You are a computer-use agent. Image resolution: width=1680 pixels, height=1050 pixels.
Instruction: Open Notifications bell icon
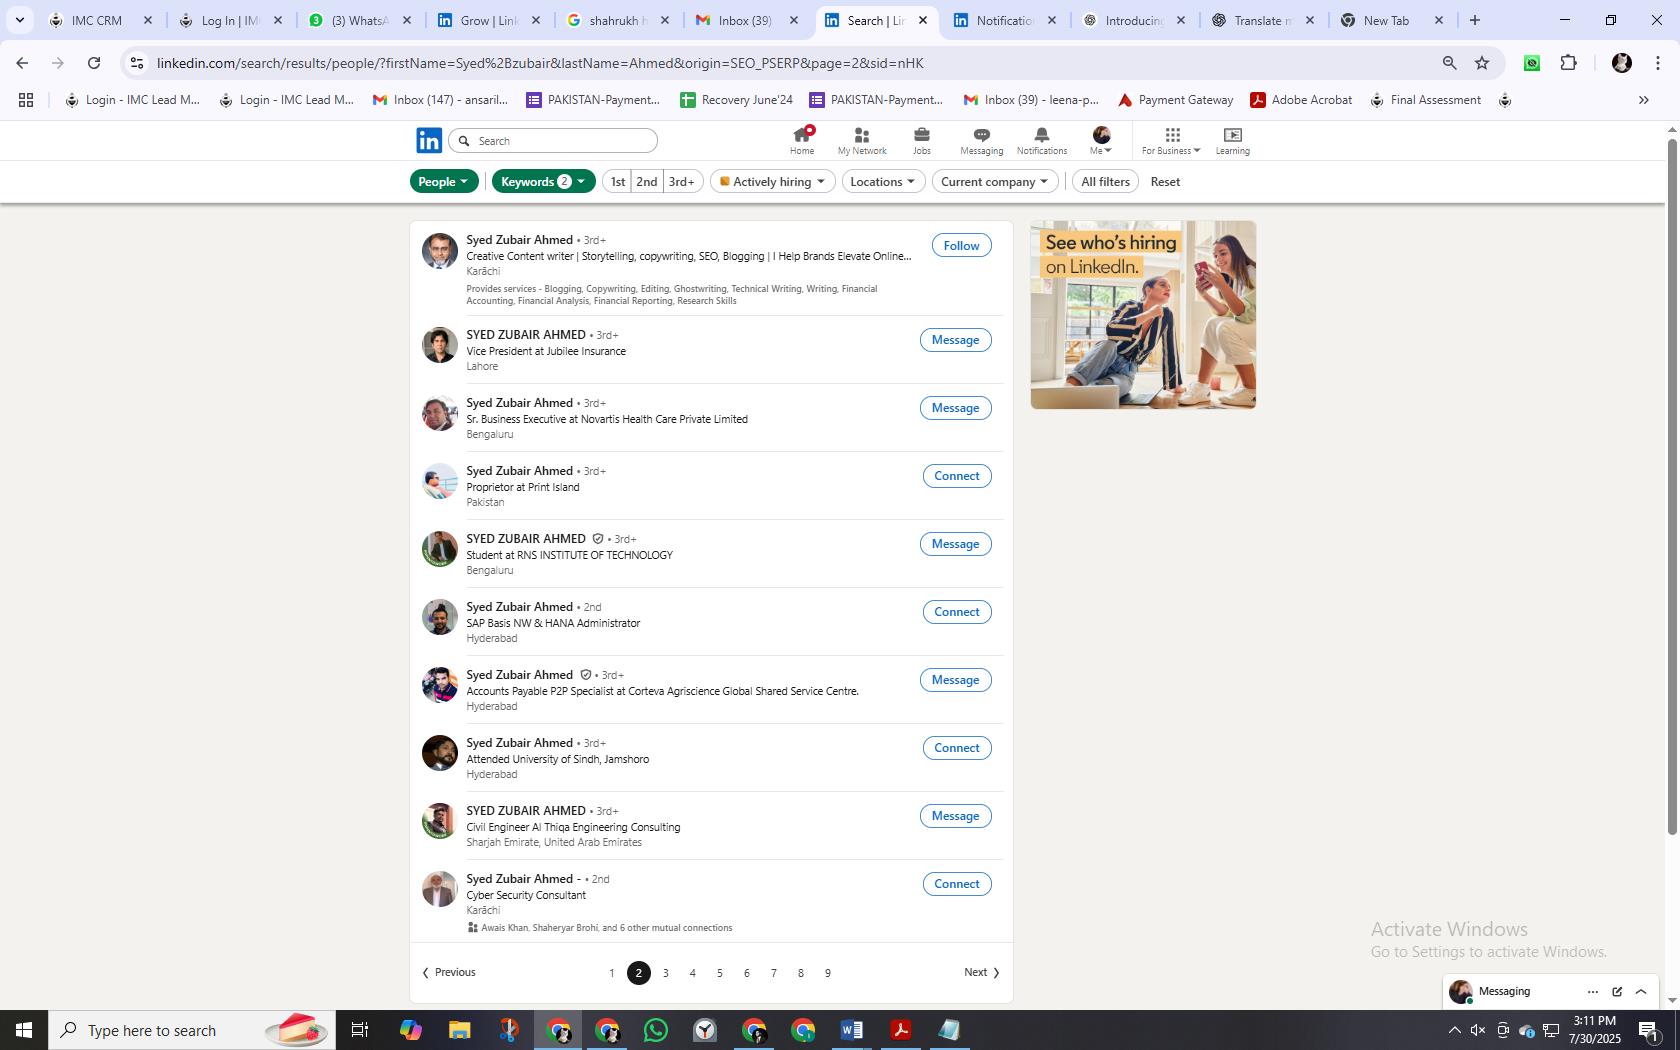(1041, 140)
